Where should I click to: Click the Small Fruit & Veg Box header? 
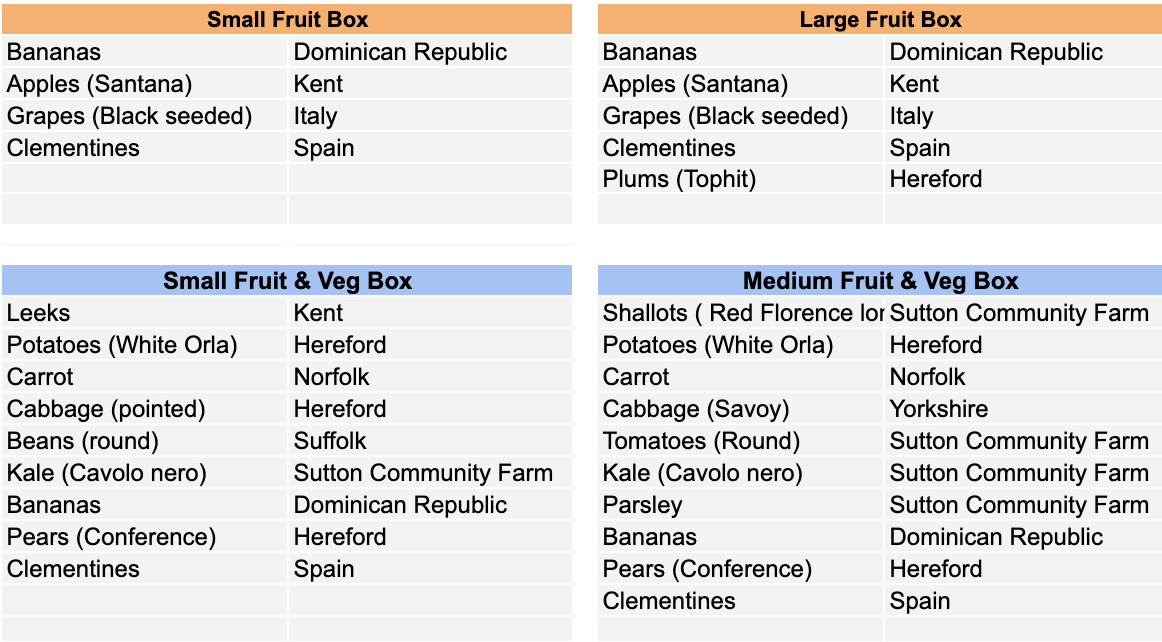287,280
